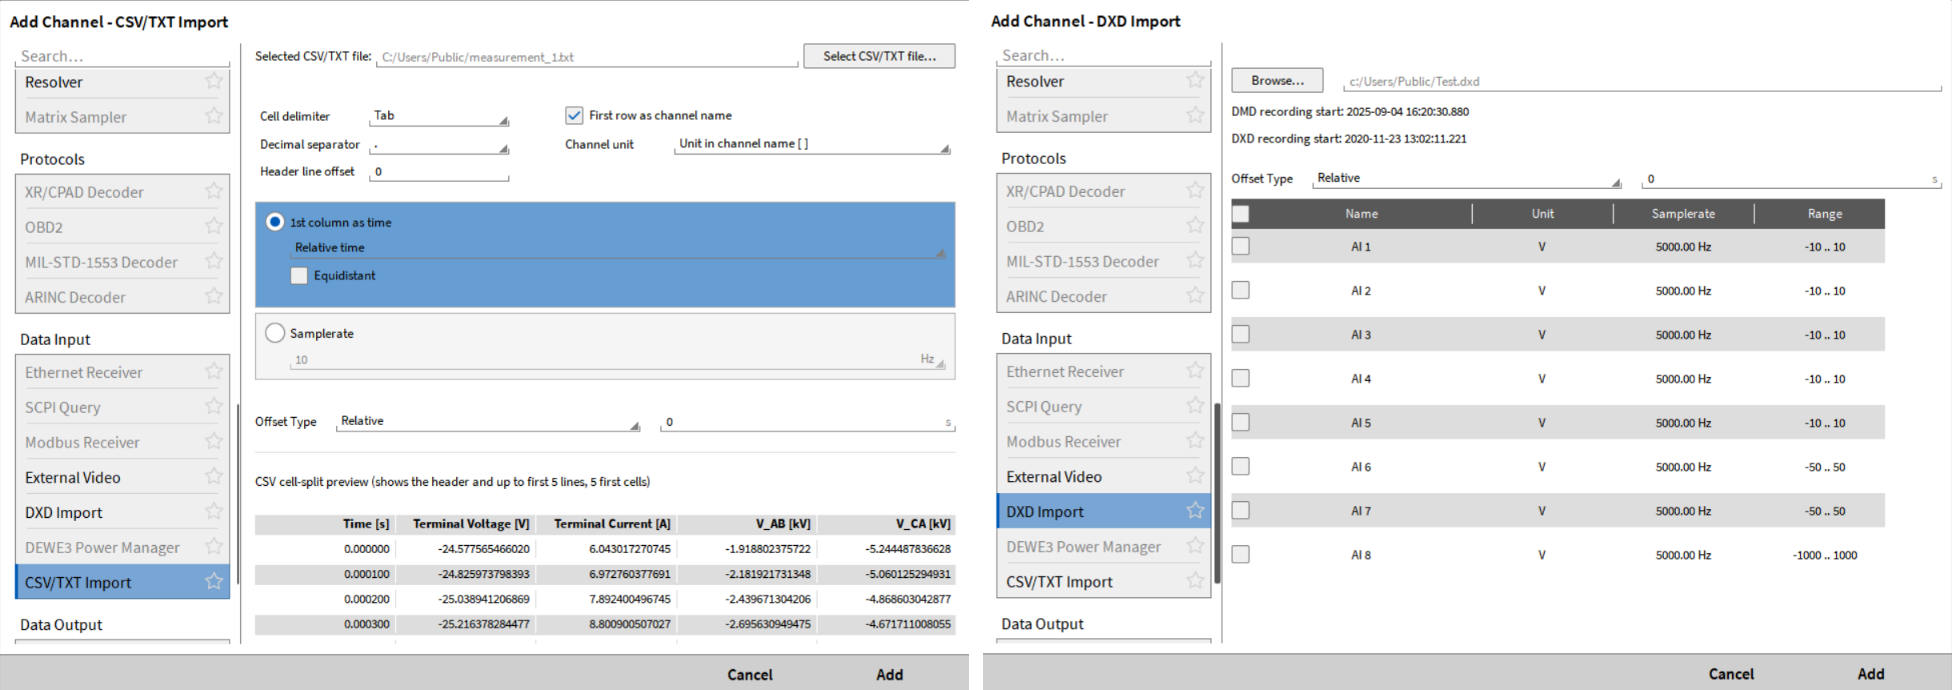
Task: Favorite Modbus Receiver in the DXD Import dialog
Action: [x=1194, y=441]
